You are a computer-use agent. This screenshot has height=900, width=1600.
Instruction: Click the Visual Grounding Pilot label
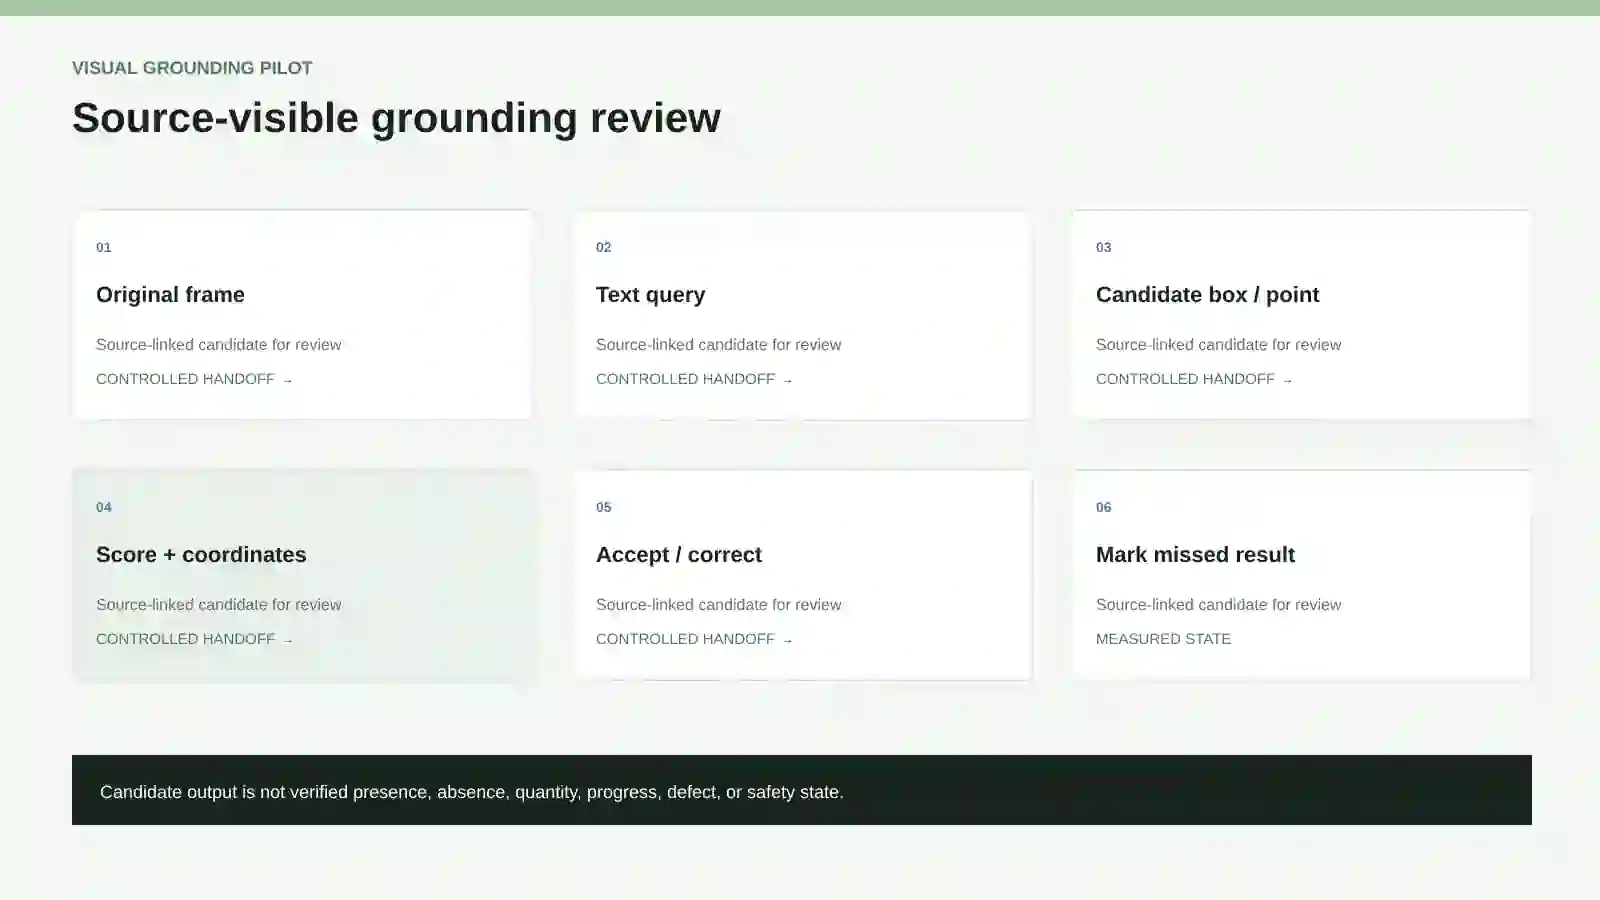click(x=192, y=68)
